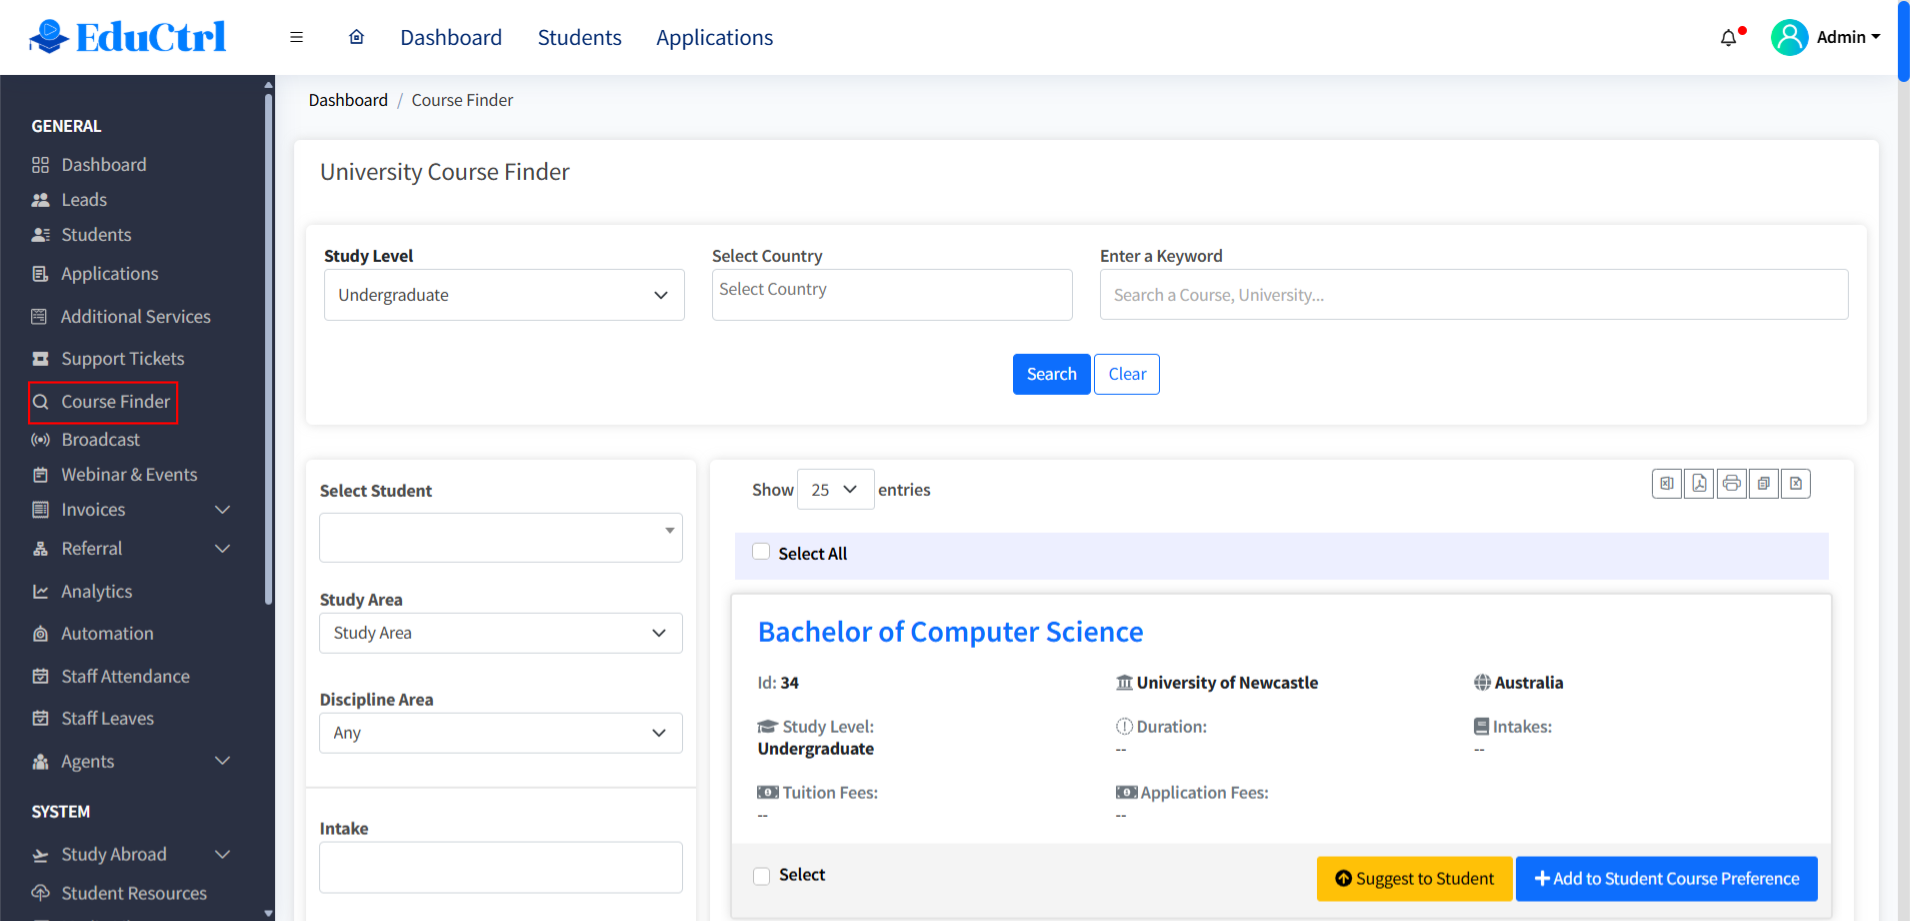Image resolution: width=1910 pixels, height=921 pixels.
Task: Focus the Enter a Keyword search field
Action: [1473, 295]
